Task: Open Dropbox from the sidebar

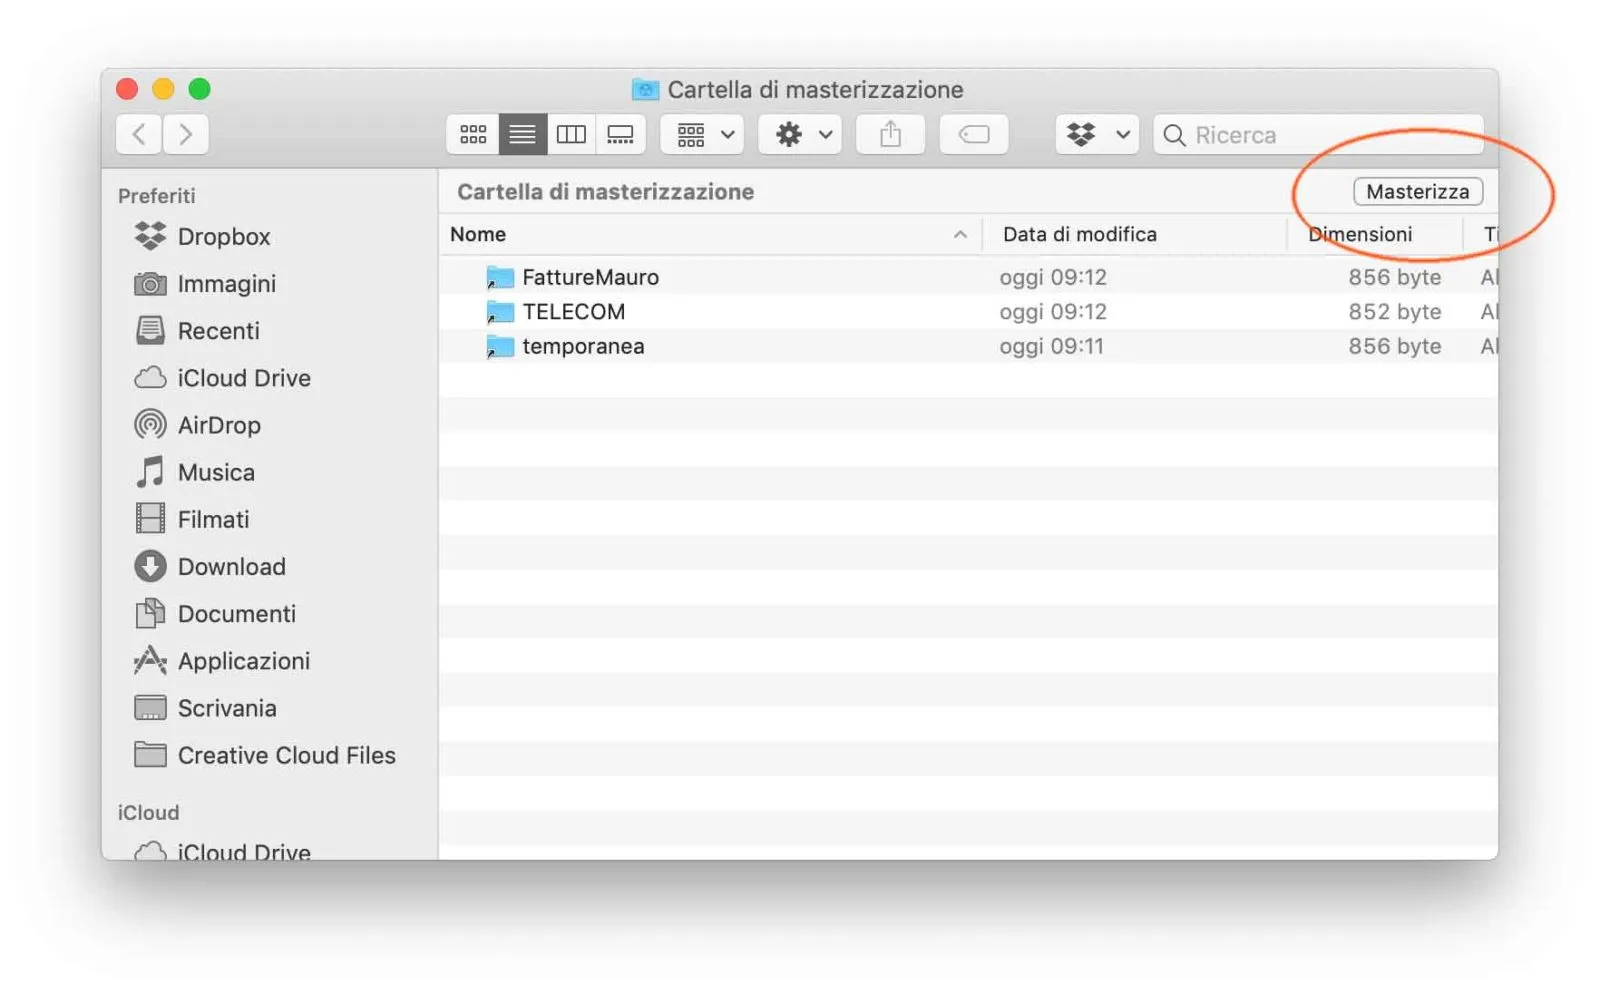Action: pos(224,237)
